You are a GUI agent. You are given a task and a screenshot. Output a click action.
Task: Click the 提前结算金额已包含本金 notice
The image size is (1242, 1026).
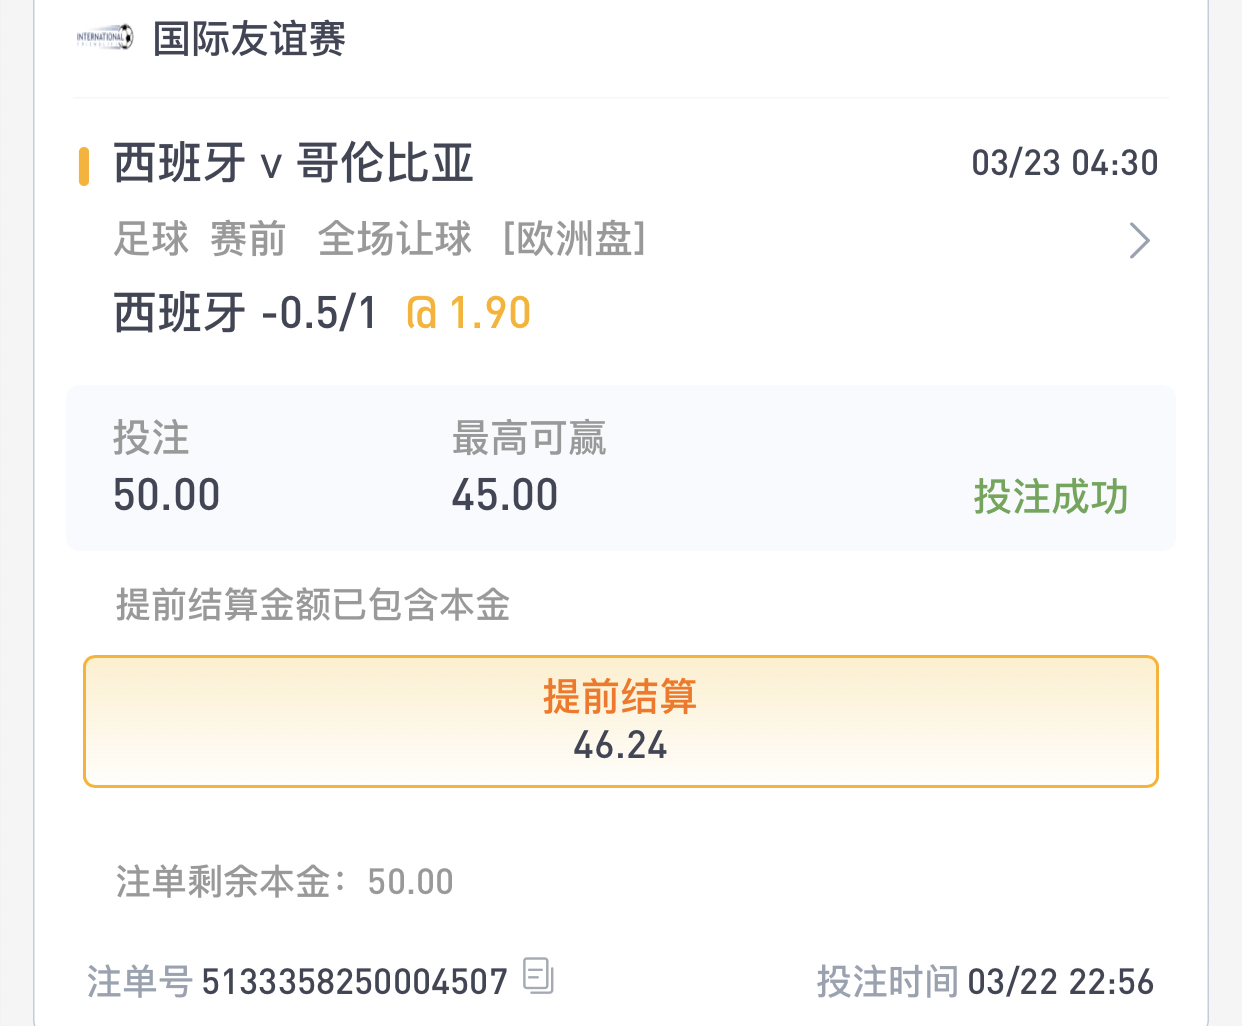(313, 605)
